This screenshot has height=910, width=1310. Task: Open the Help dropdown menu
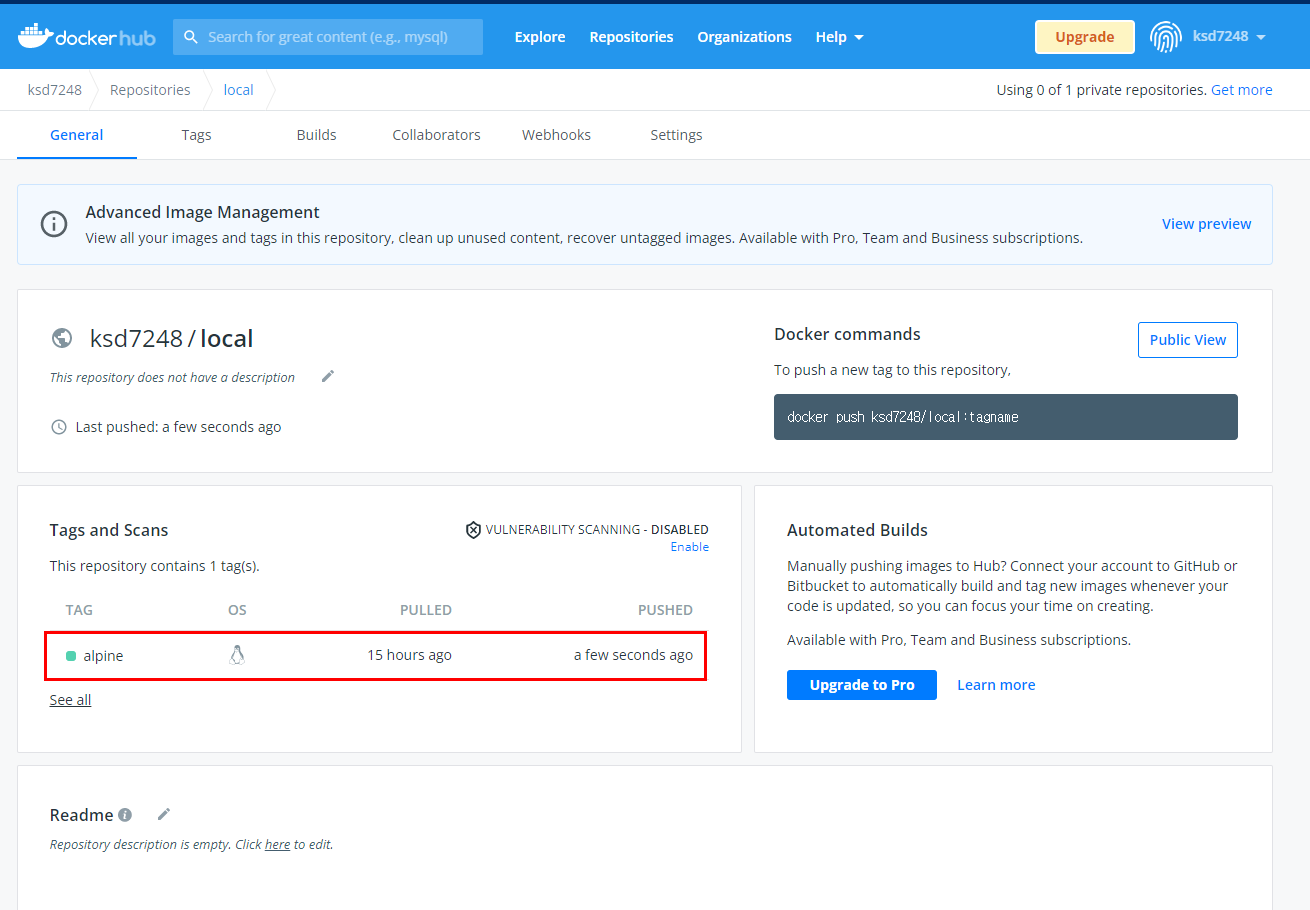(839, 37)
